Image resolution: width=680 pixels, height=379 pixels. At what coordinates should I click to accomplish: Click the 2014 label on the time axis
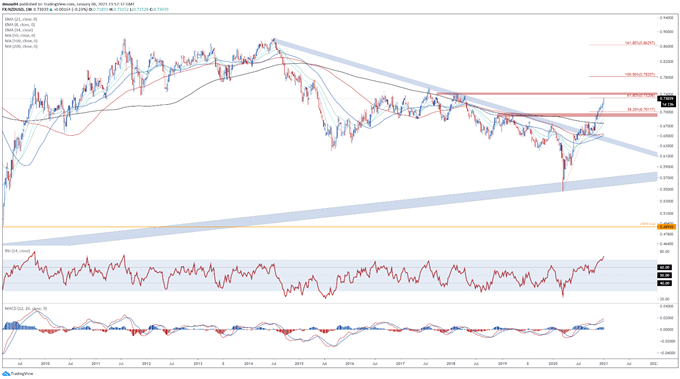(248, 363)
